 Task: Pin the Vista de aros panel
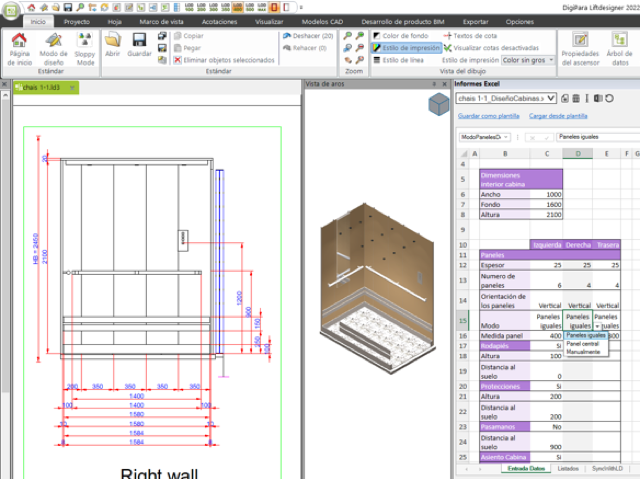pos(434,84)
